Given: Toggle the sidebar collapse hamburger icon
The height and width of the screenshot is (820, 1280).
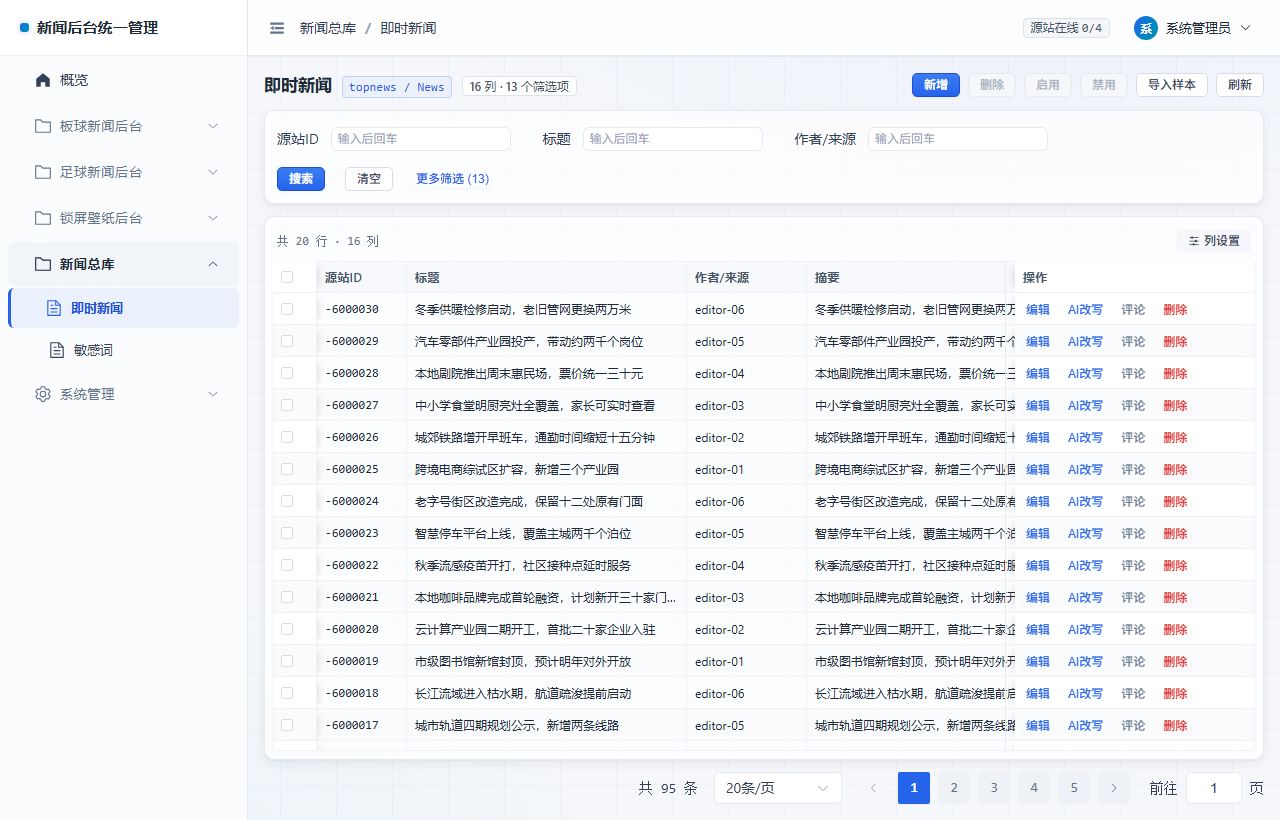Looking at the screenshot, I should point(277,28).
